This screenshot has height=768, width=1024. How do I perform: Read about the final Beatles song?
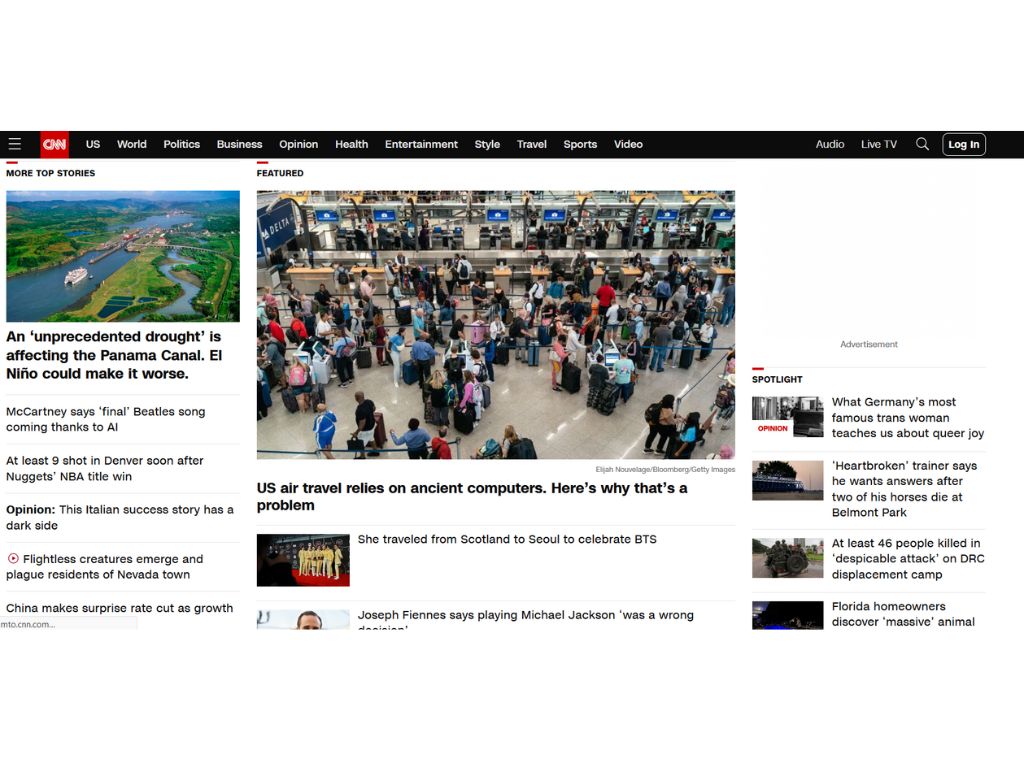(x=110, y=419)
